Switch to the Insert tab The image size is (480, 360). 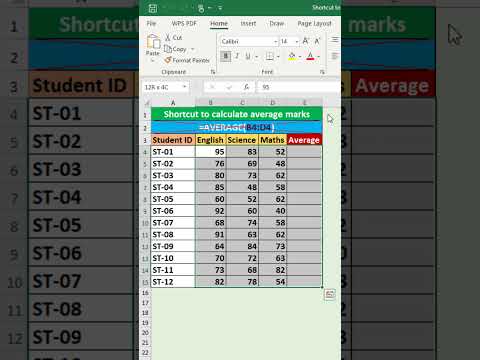[x=248, y=23]
